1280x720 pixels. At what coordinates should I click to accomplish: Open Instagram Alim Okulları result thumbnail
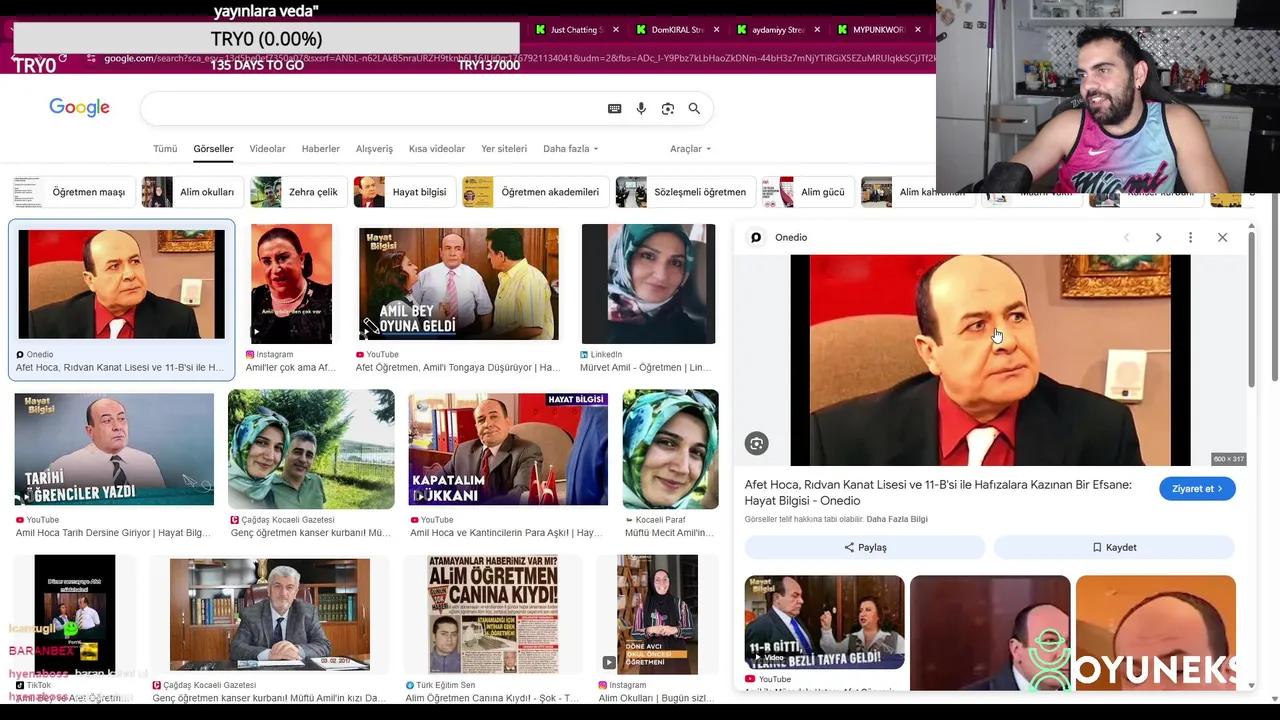point(657,614)
